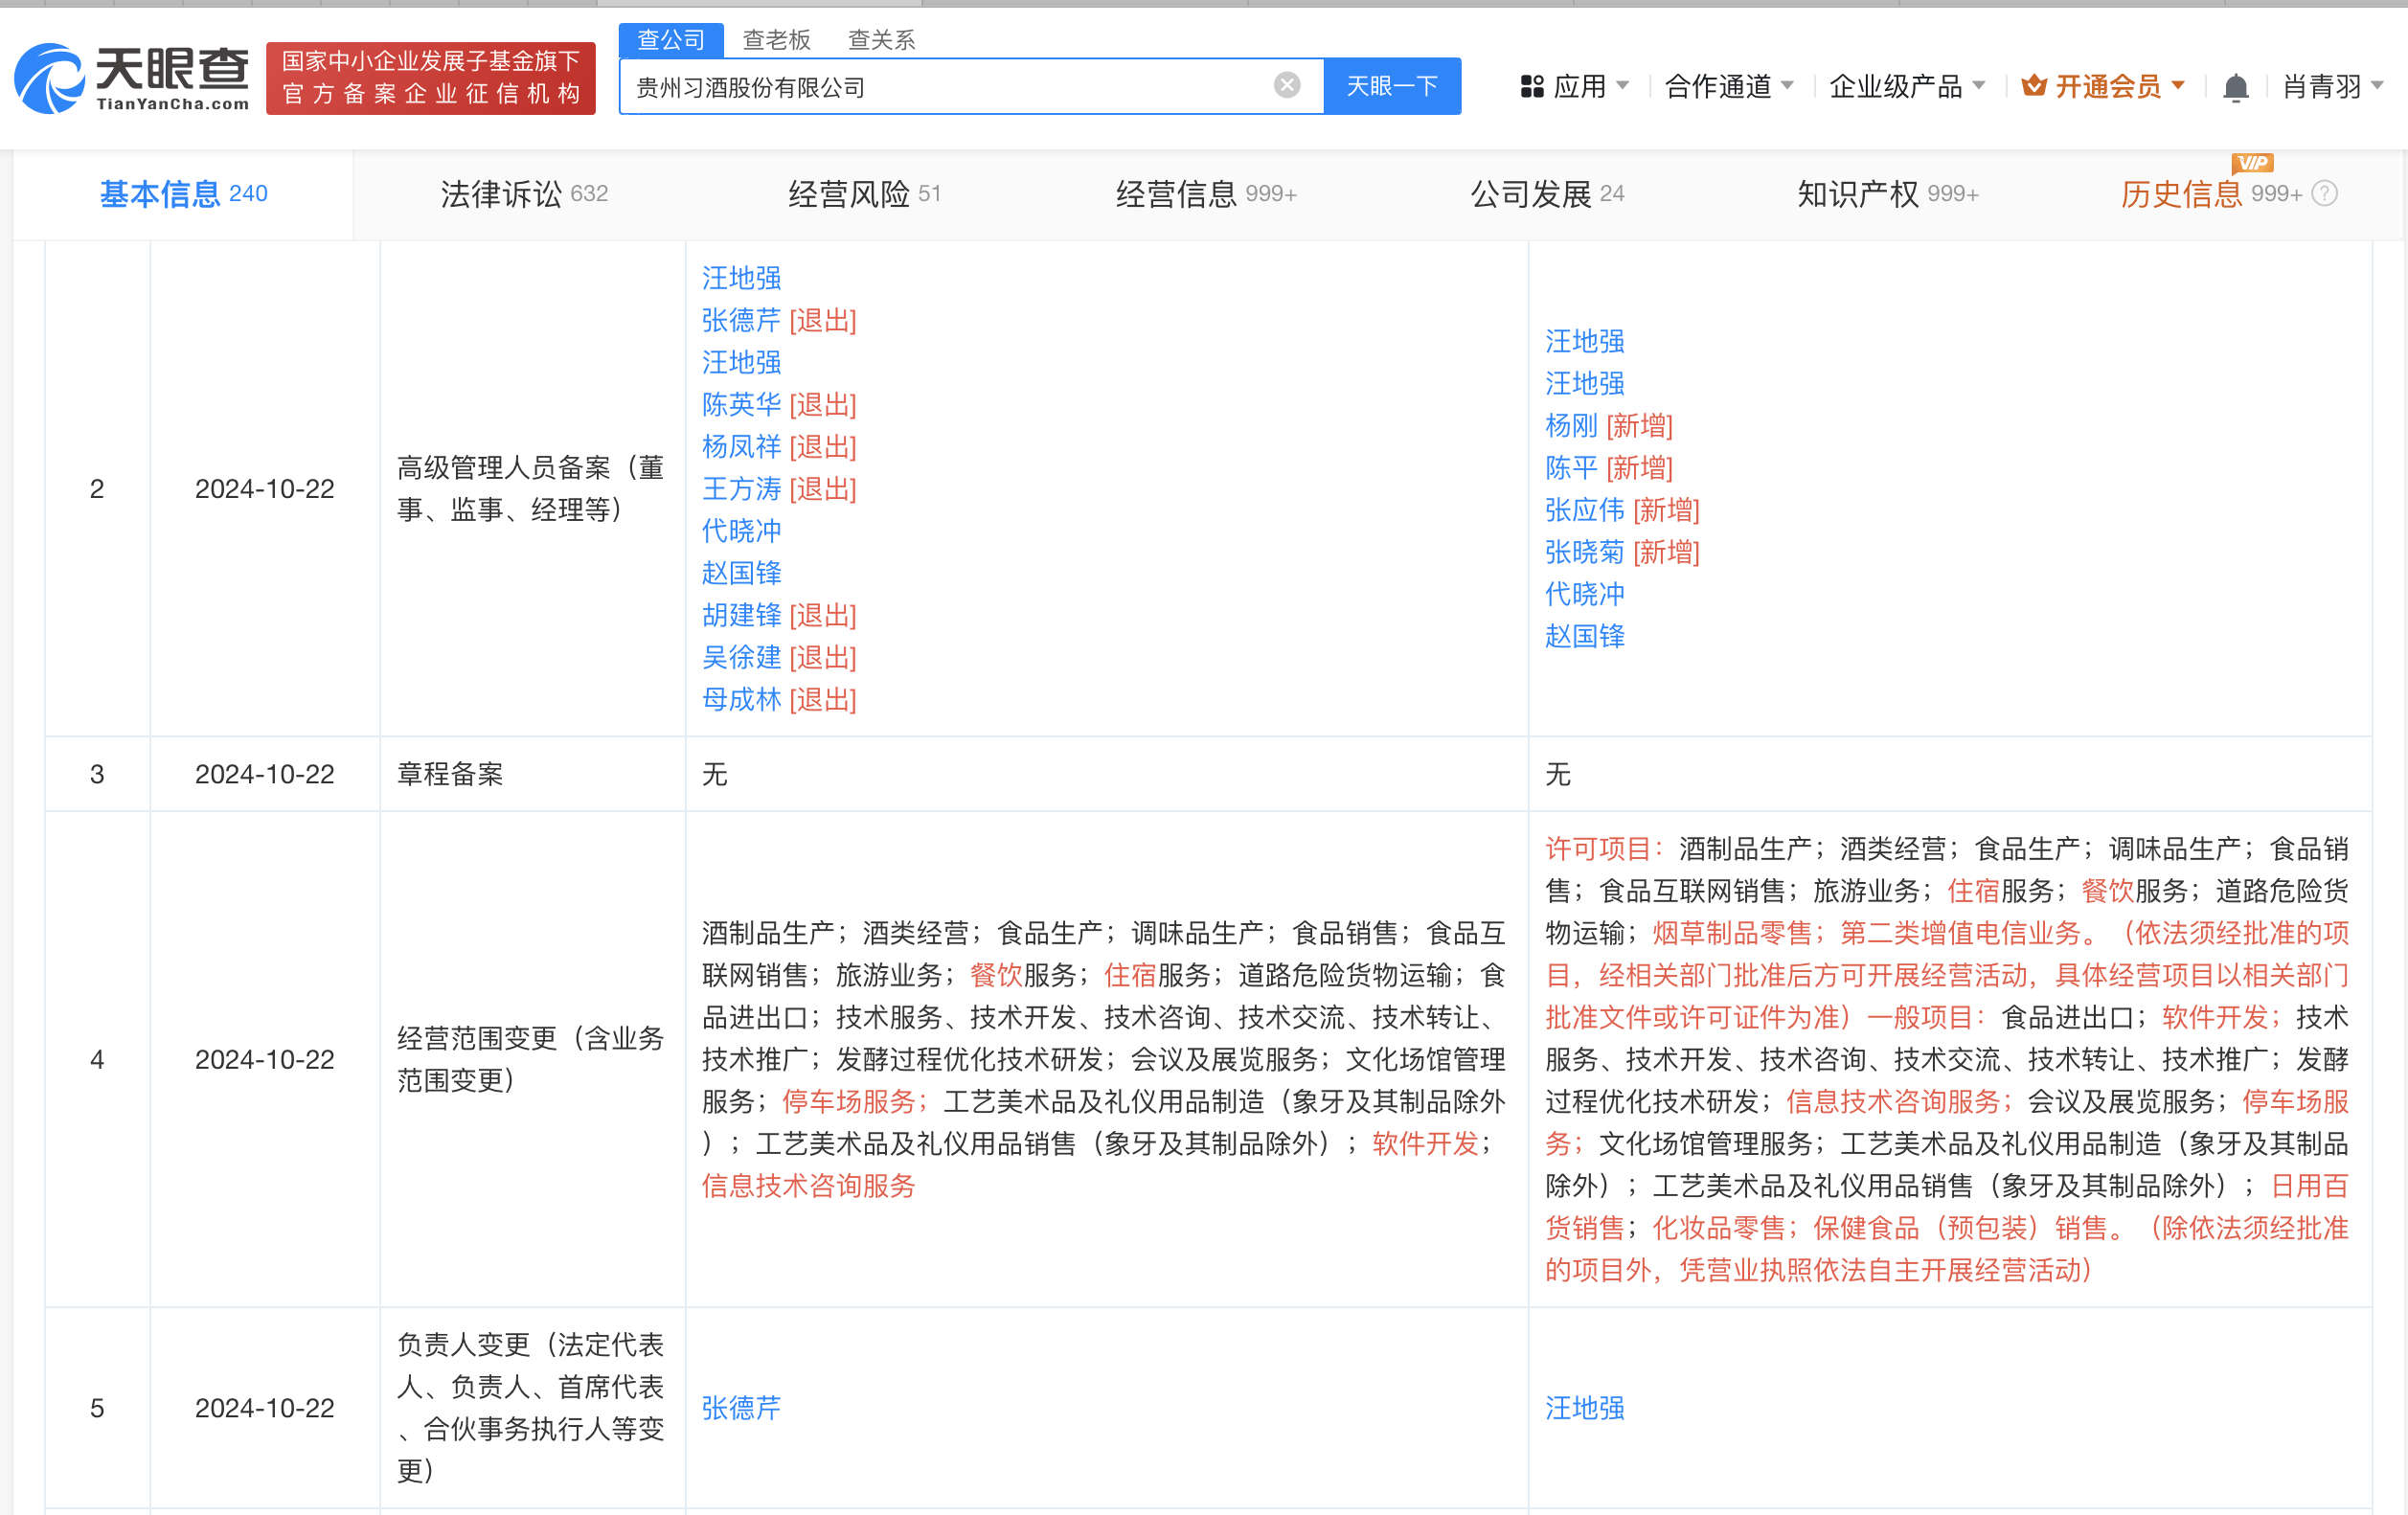Click the VIP crown icon
The height and width of the screenshot is (1515, 2408).
click(2034, 86)
